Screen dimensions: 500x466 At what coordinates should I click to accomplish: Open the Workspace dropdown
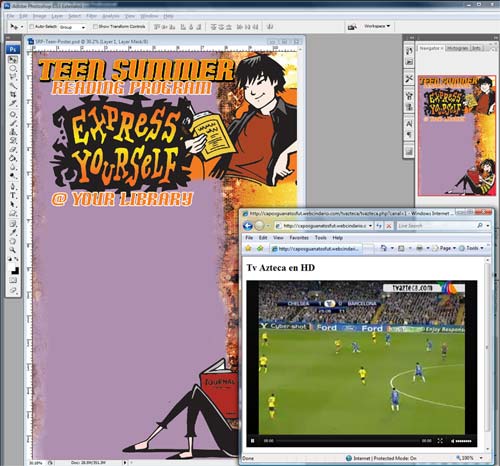tap(377, 26)
